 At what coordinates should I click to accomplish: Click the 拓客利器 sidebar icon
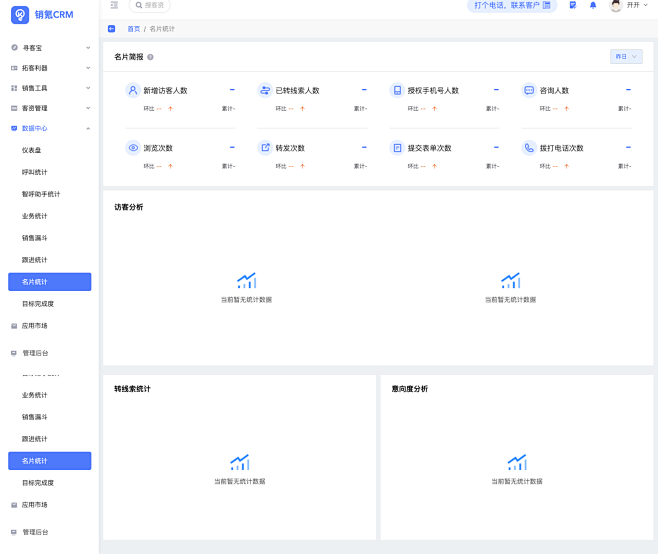click(x=14, y=68)
